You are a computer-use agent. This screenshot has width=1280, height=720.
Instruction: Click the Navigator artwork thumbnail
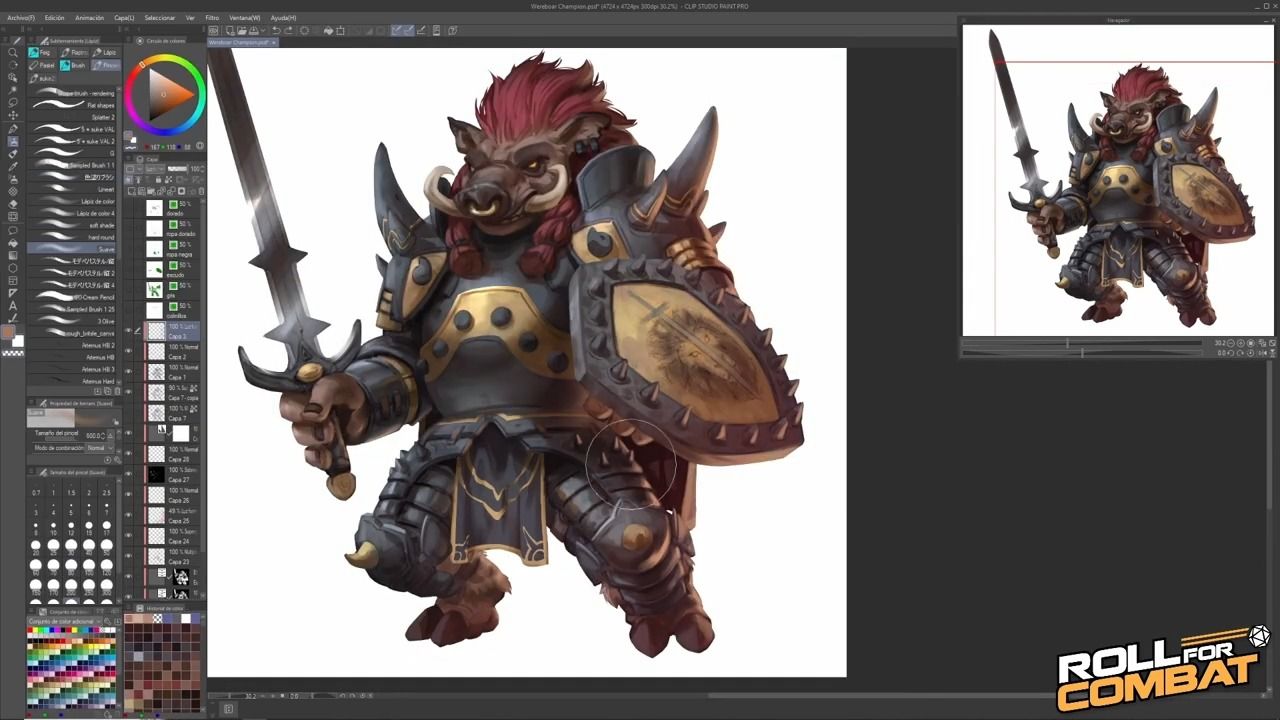[1118, 180]
